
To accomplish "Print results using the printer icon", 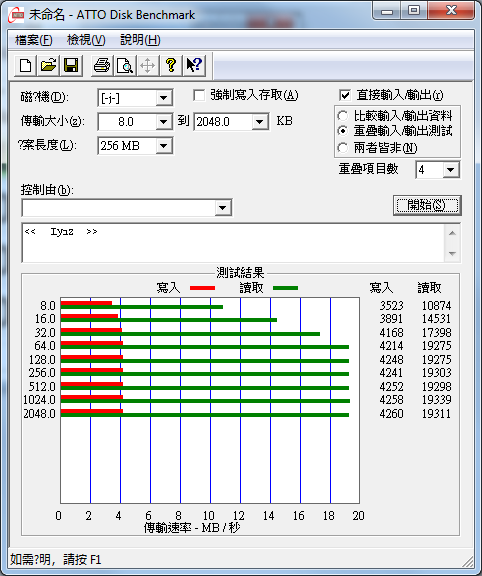I will click(102, 66).
